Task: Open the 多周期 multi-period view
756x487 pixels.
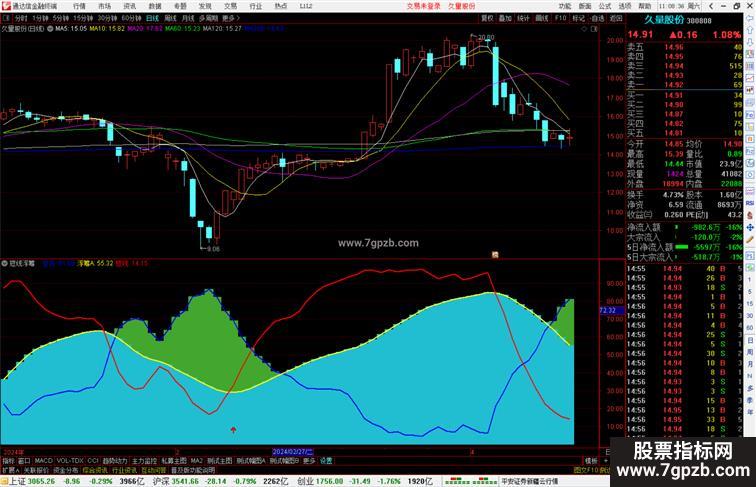Action: (208, 18)
